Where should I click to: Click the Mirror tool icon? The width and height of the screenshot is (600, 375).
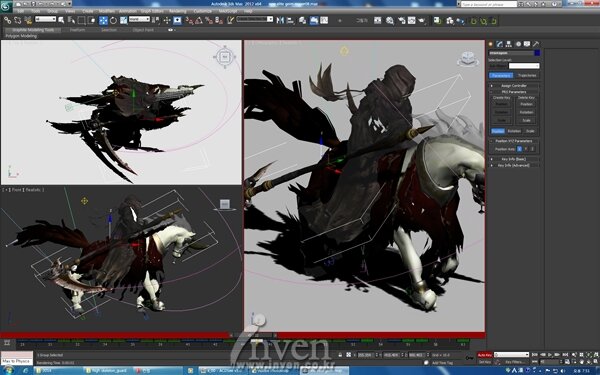coord(280,20)
